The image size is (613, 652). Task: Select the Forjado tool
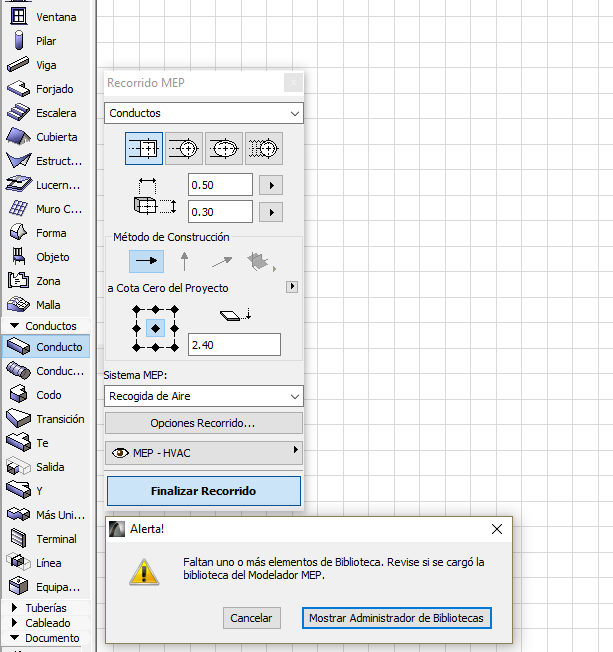pyautogui.click(x=46, y=89)
